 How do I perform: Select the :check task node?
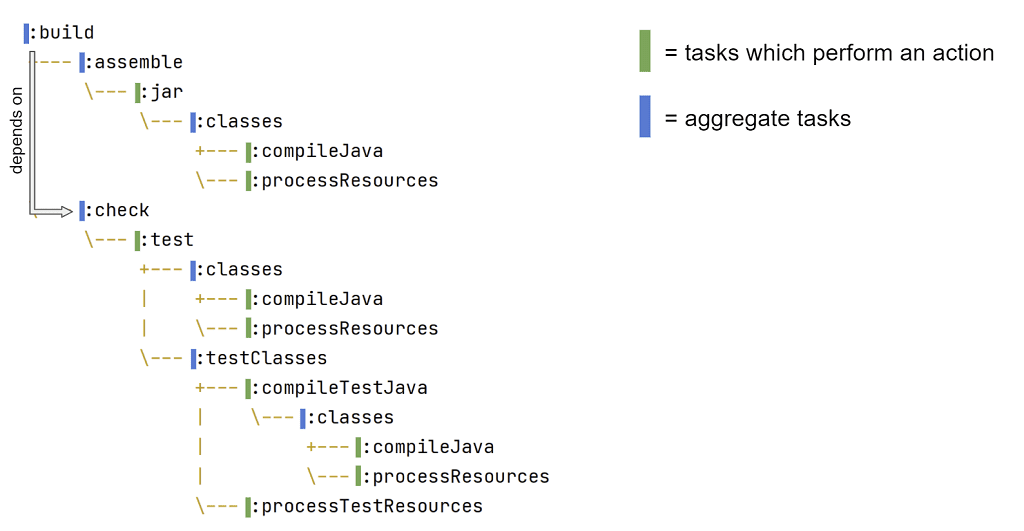coord(121,210)
